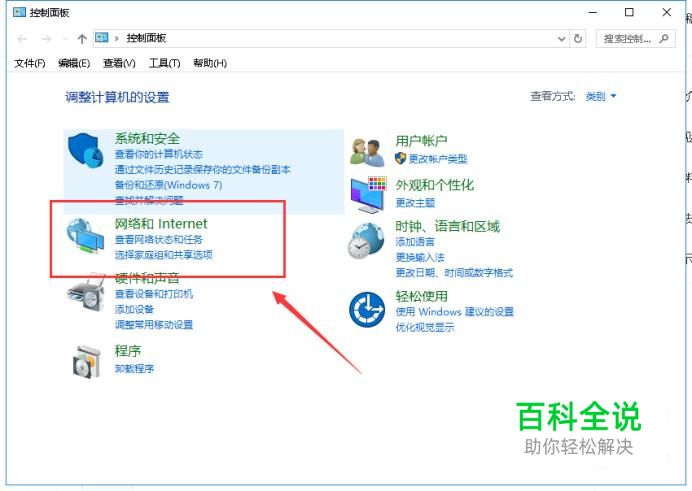Expand the address path chevron before 控制面板
The height and width of the screenshot is (491, 692).
[x=117, y=38]
